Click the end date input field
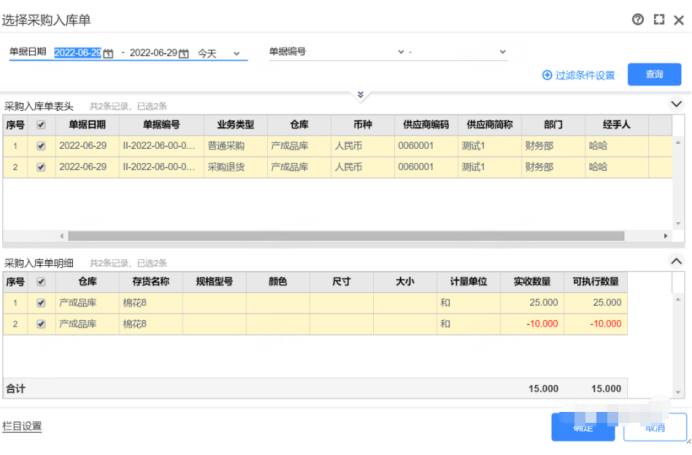The width and height of the screenshot is (692, 455). (153, 53)
